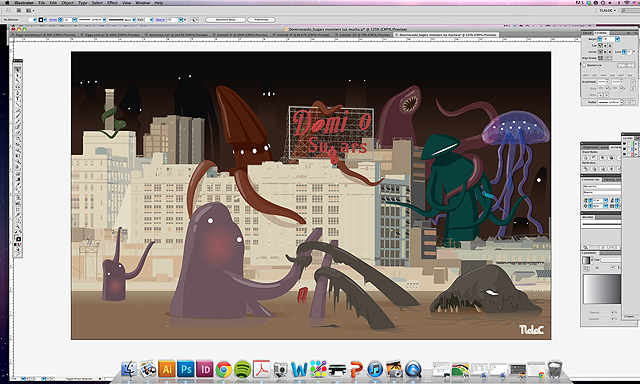Open the Arrange Documents icon

[x=29, y=11]
